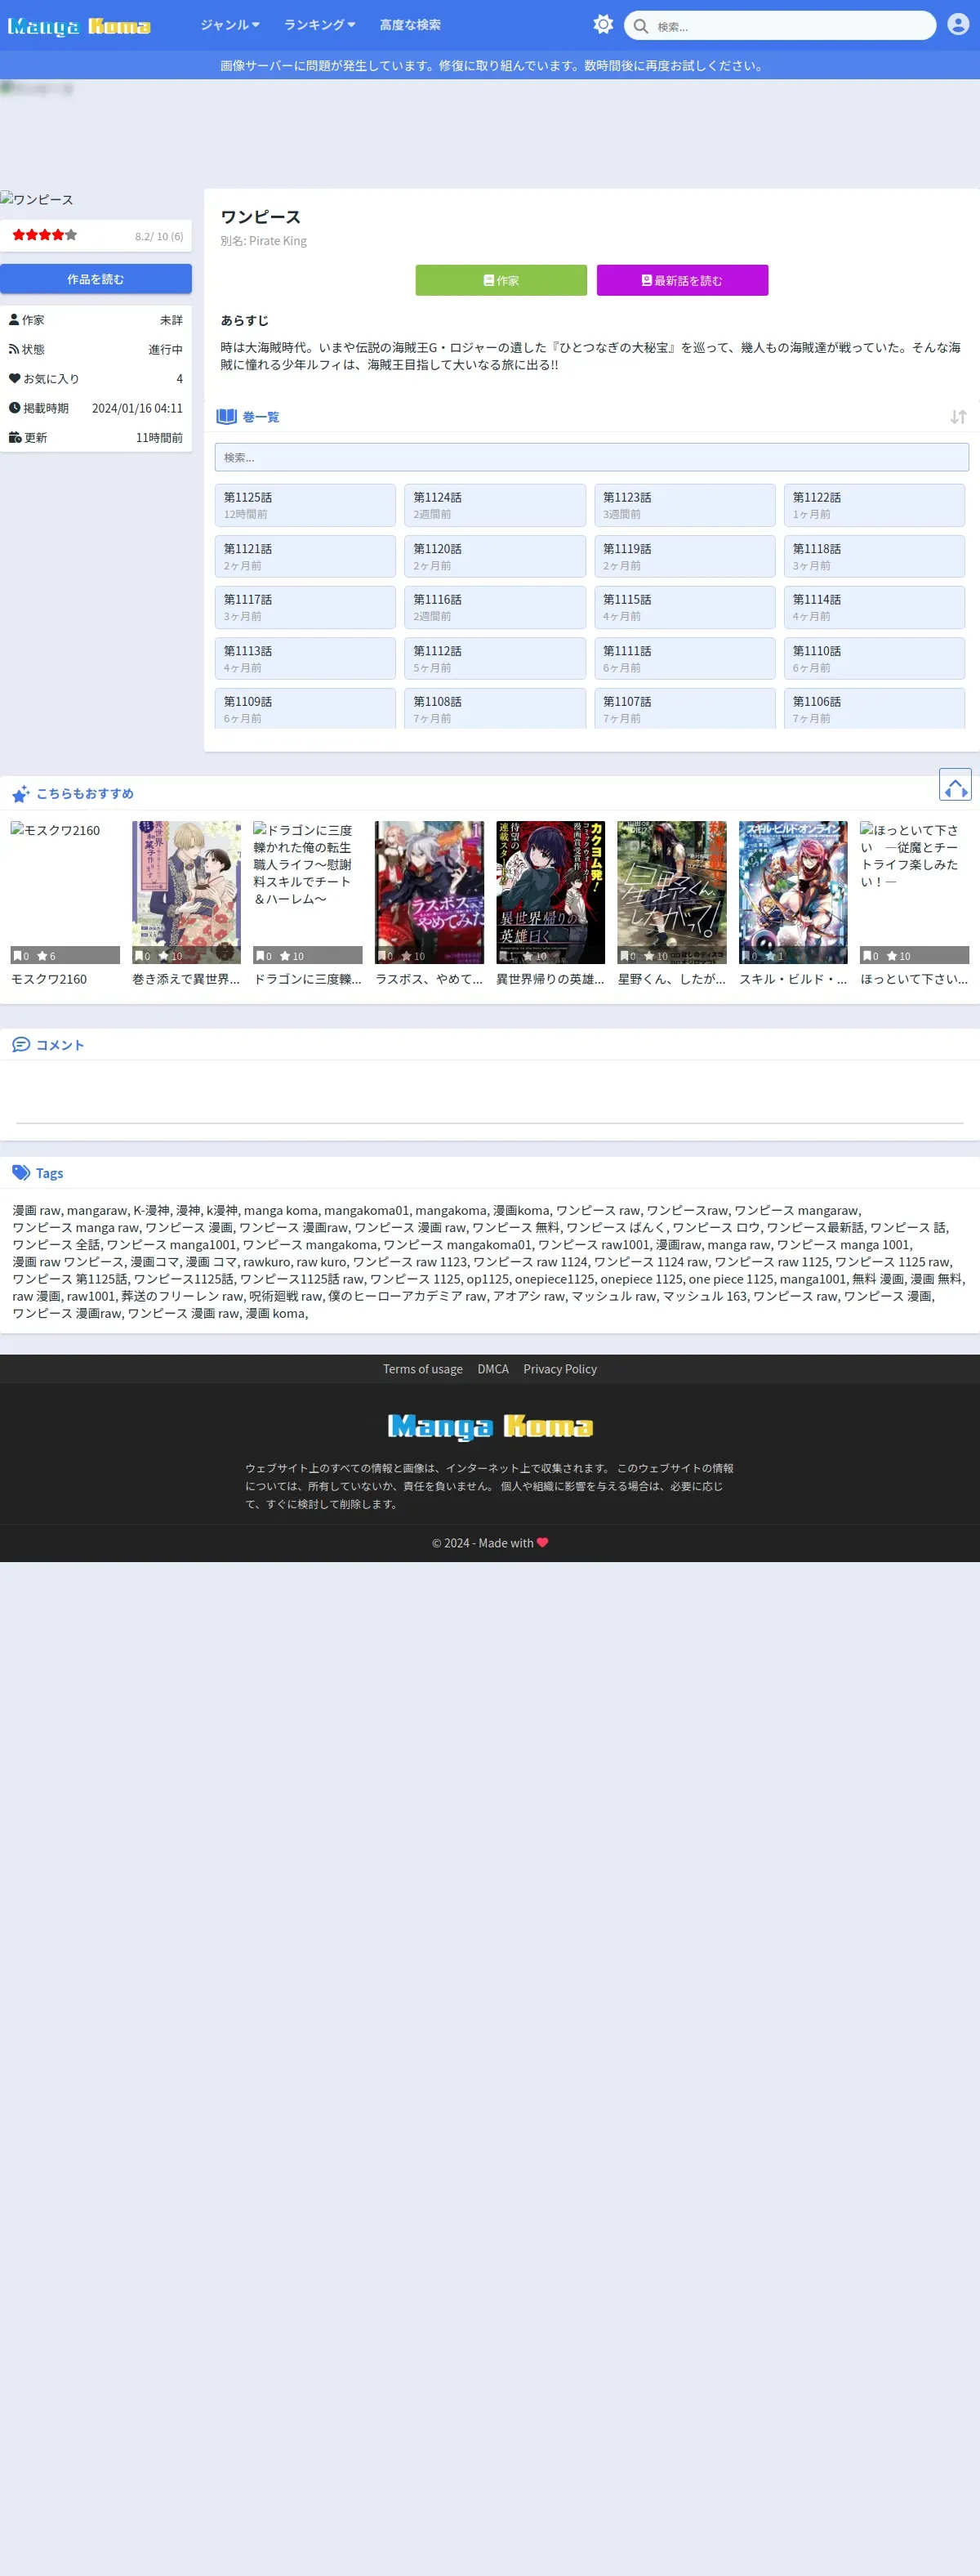The width and height of the screenshot is (980, 2576).
Task: Open the ジャンル dropdown menu
Action: 230,25
